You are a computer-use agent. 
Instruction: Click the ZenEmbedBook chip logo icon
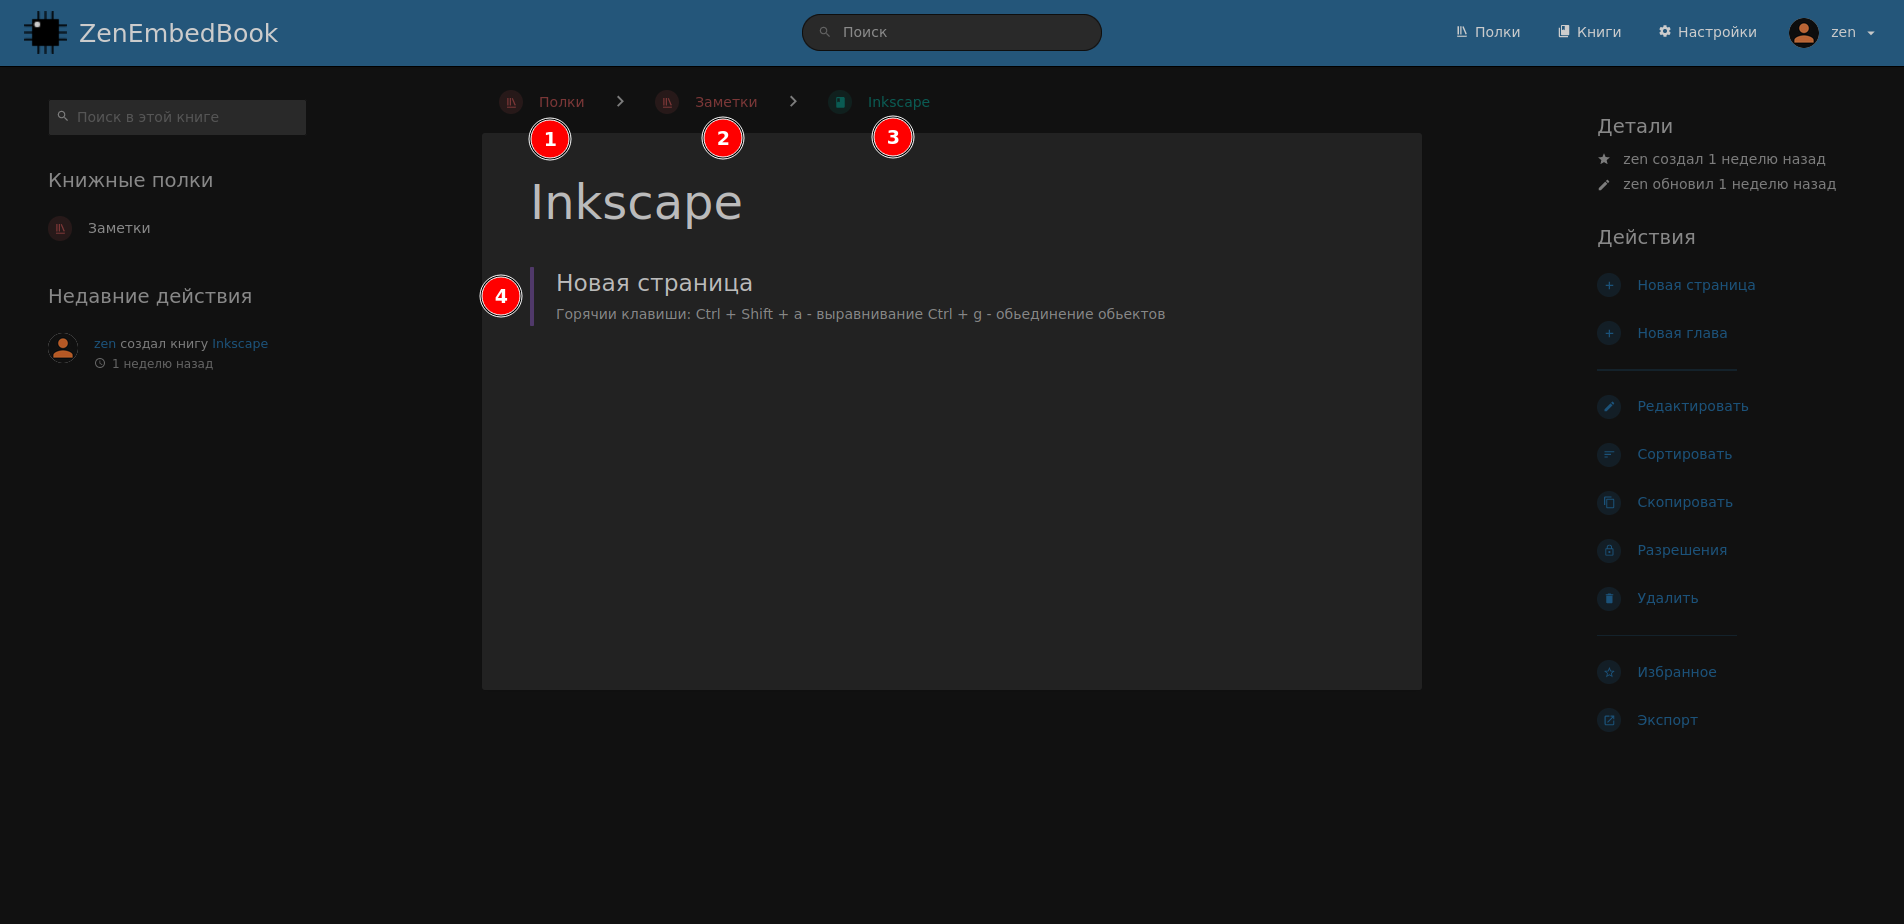click(45, 33)
